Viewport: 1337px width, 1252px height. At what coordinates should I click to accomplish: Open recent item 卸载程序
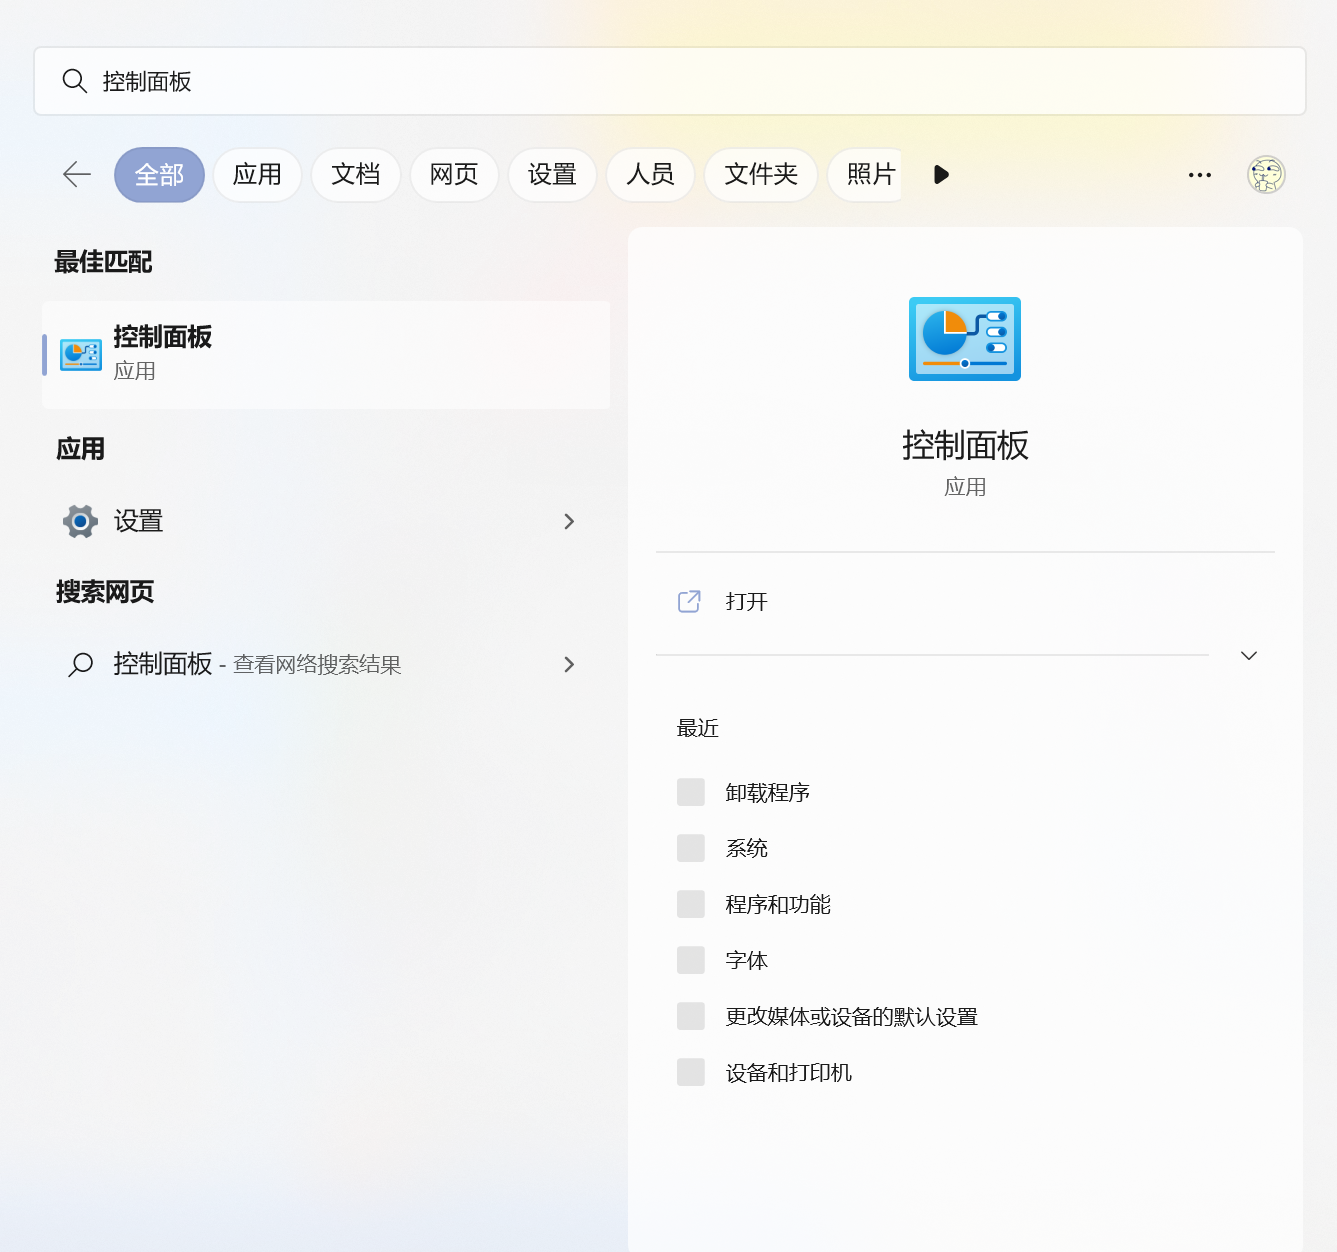pos(768,792)
